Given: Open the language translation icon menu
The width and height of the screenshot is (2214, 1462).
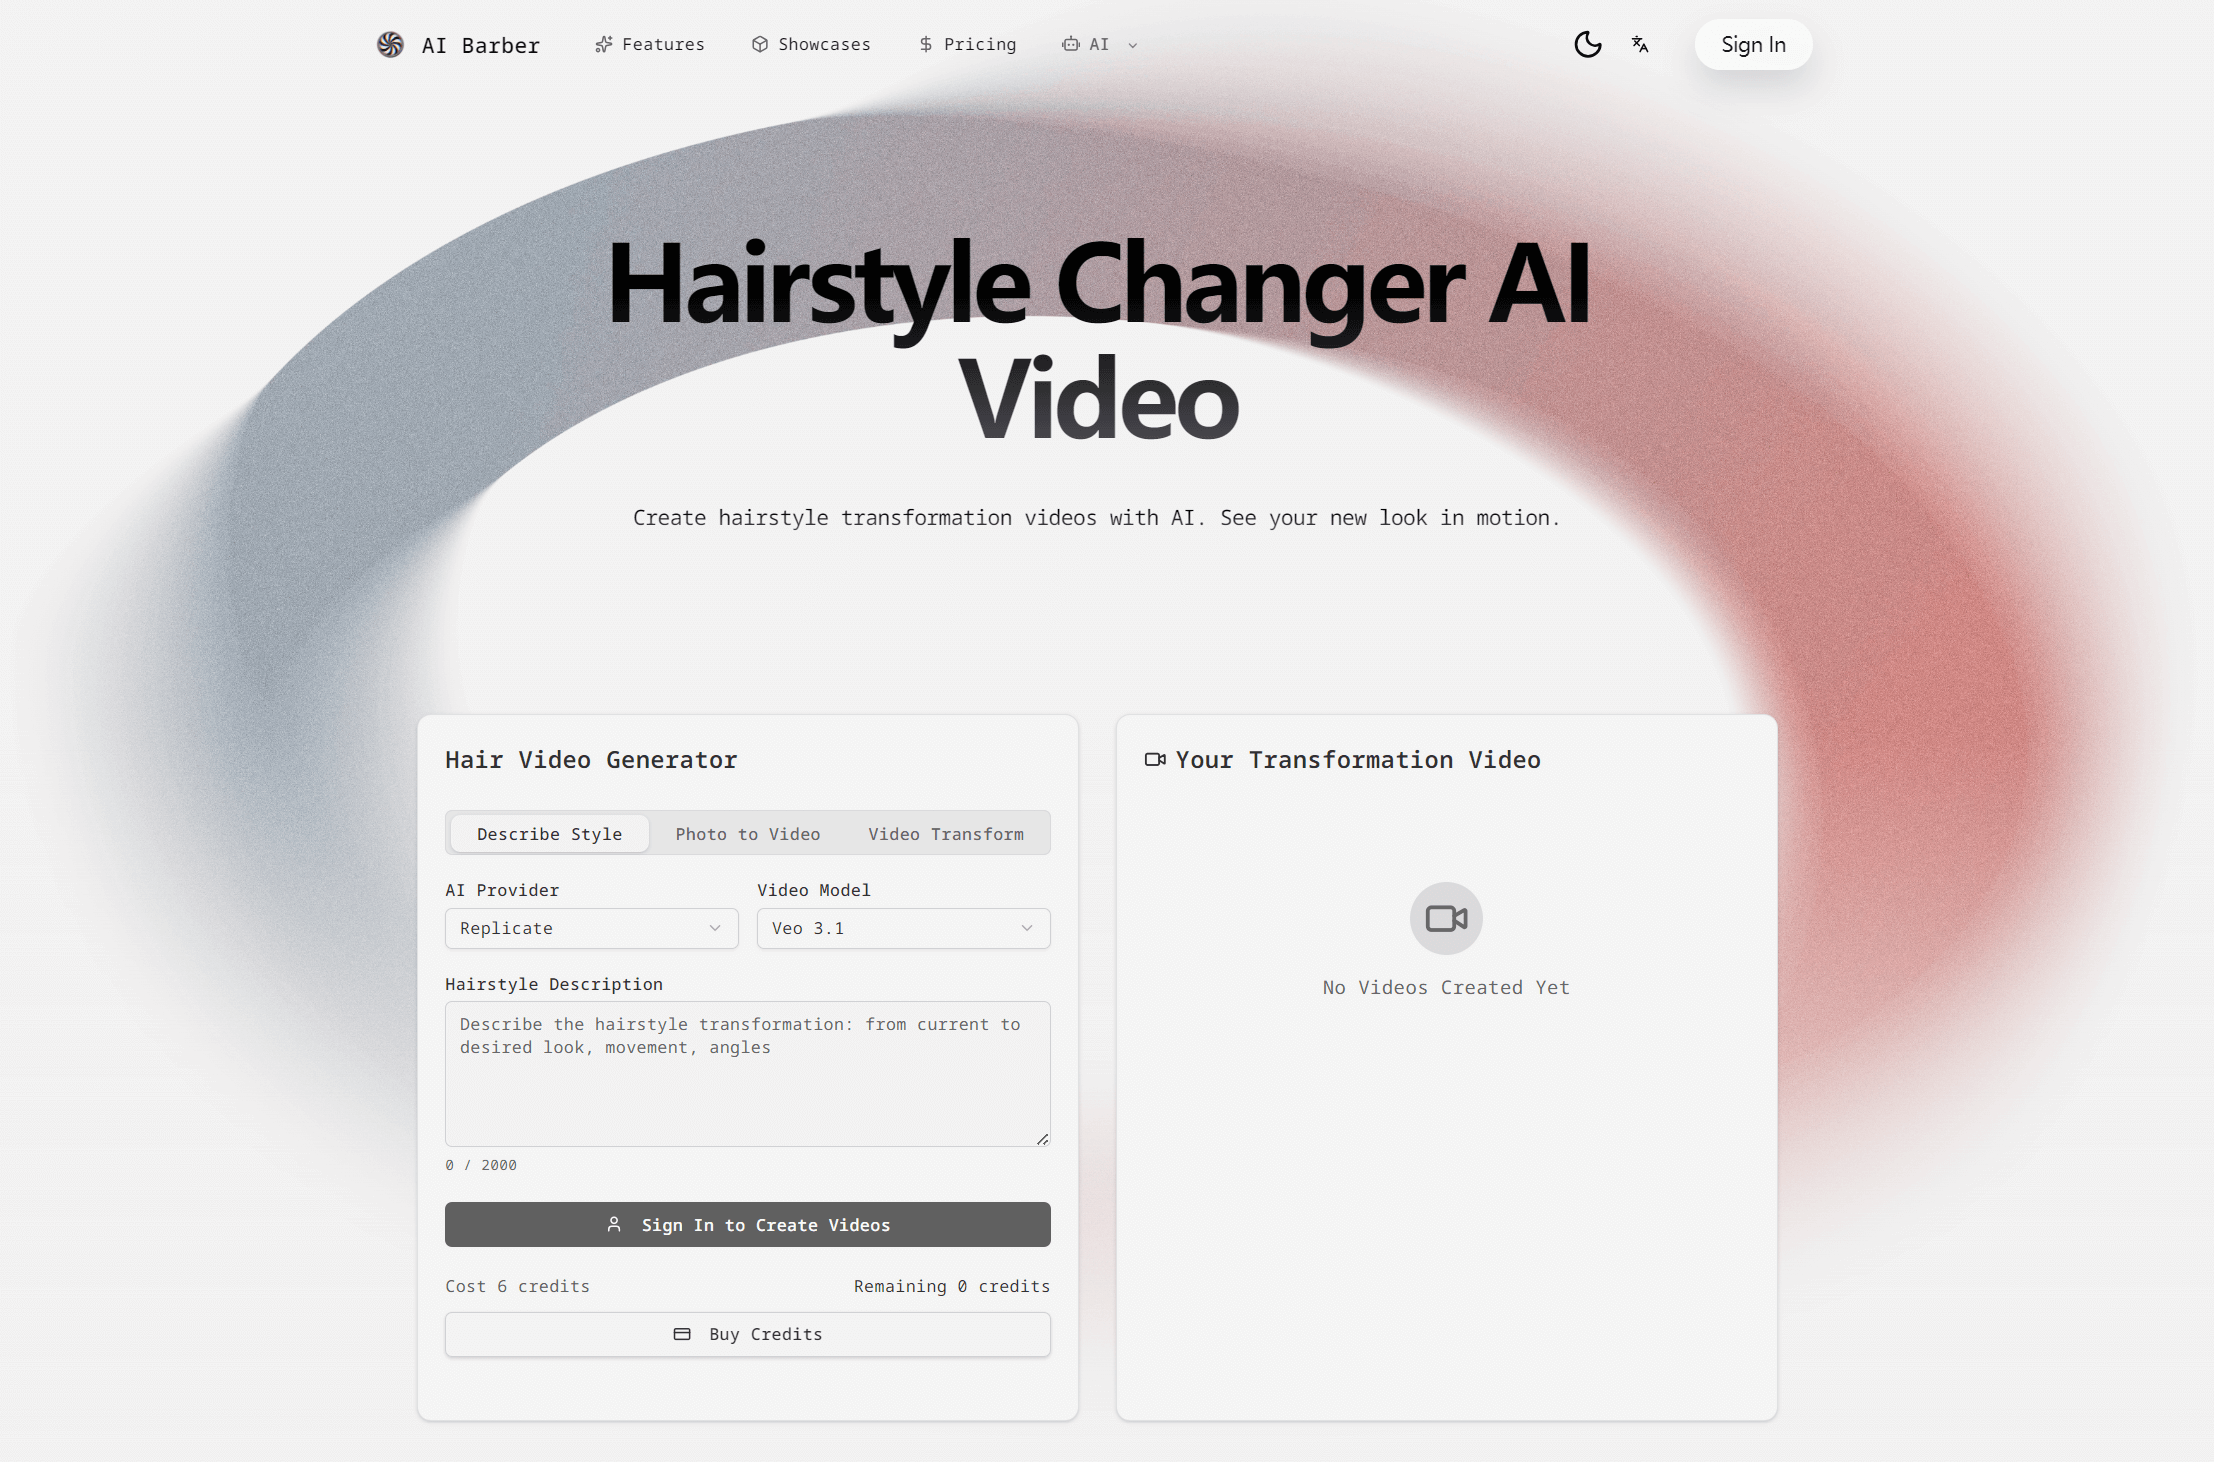Looking at the screenshot, I should 1640,44.
